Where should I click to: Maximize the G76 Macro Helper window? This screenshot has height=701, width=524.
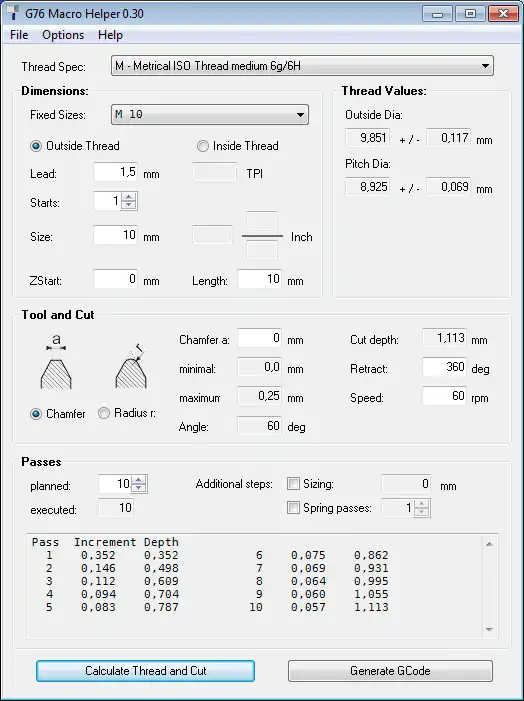pos(470,13)
